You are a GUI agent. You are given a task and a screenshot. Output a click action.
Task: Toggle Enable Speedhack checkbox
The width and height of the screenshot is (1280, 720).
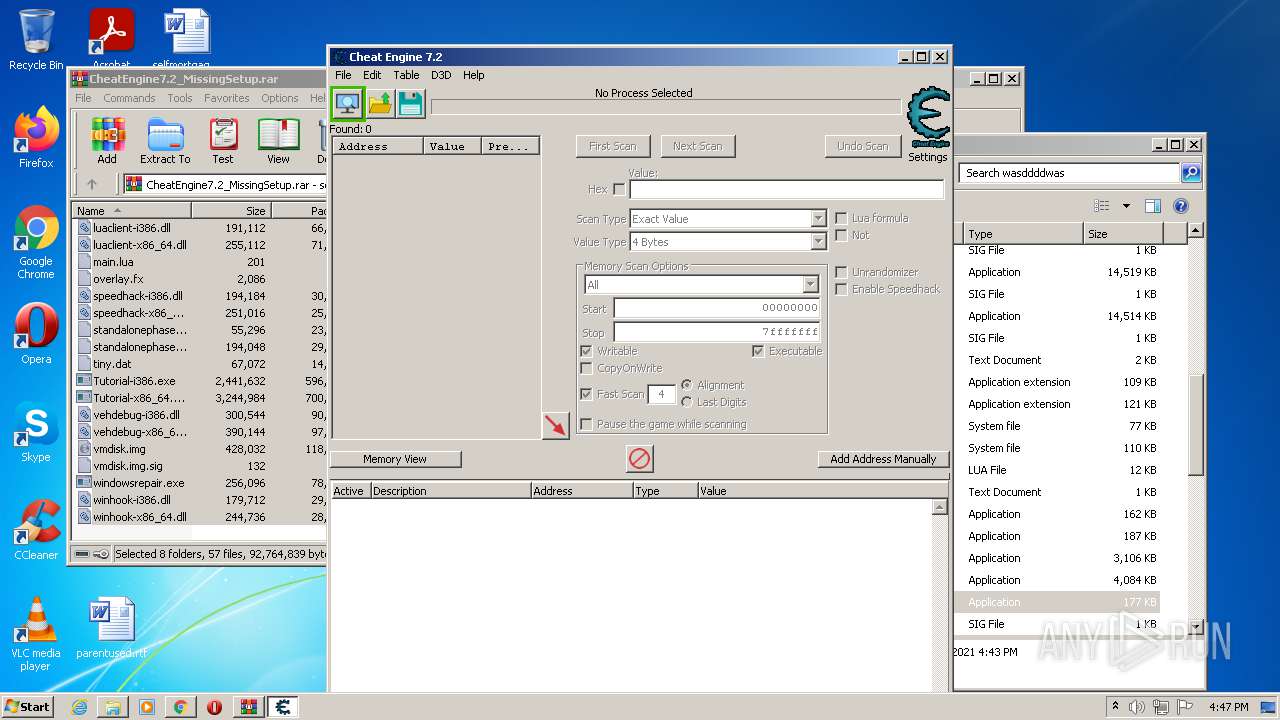841,289
